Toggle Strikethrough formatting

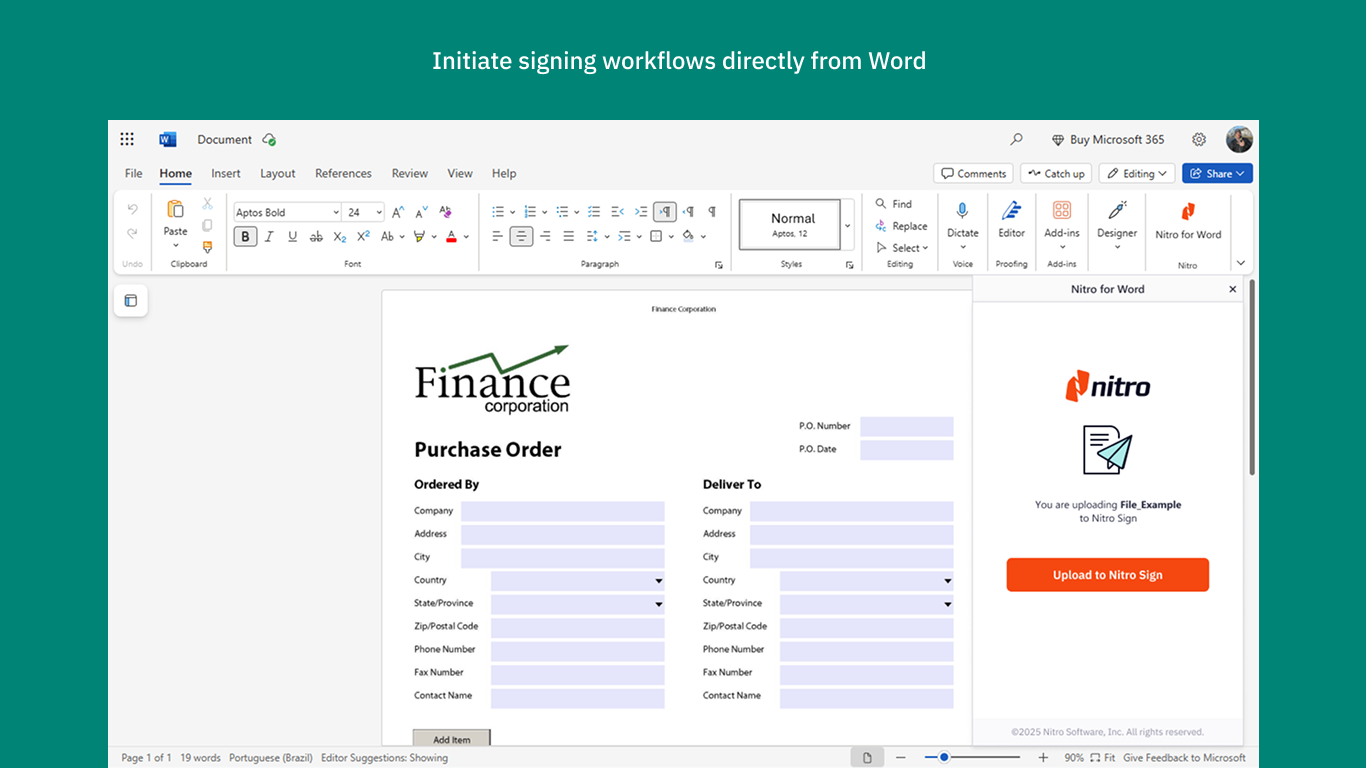(316, 237)
